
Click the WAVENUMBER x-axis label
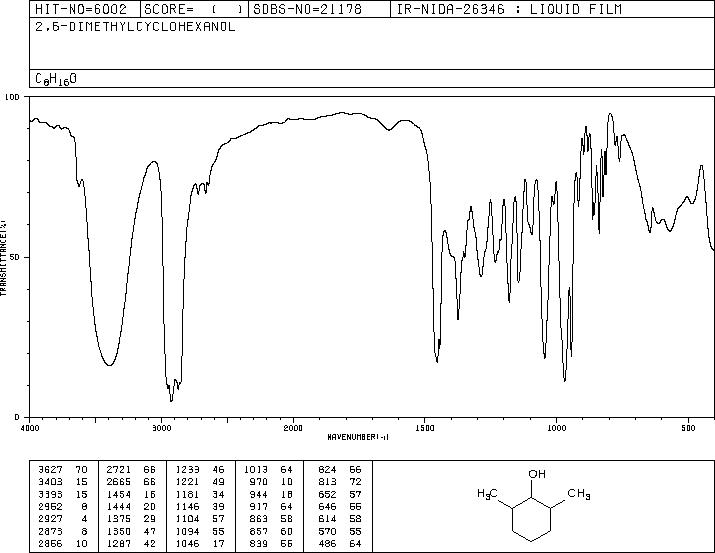pos(358,437)
